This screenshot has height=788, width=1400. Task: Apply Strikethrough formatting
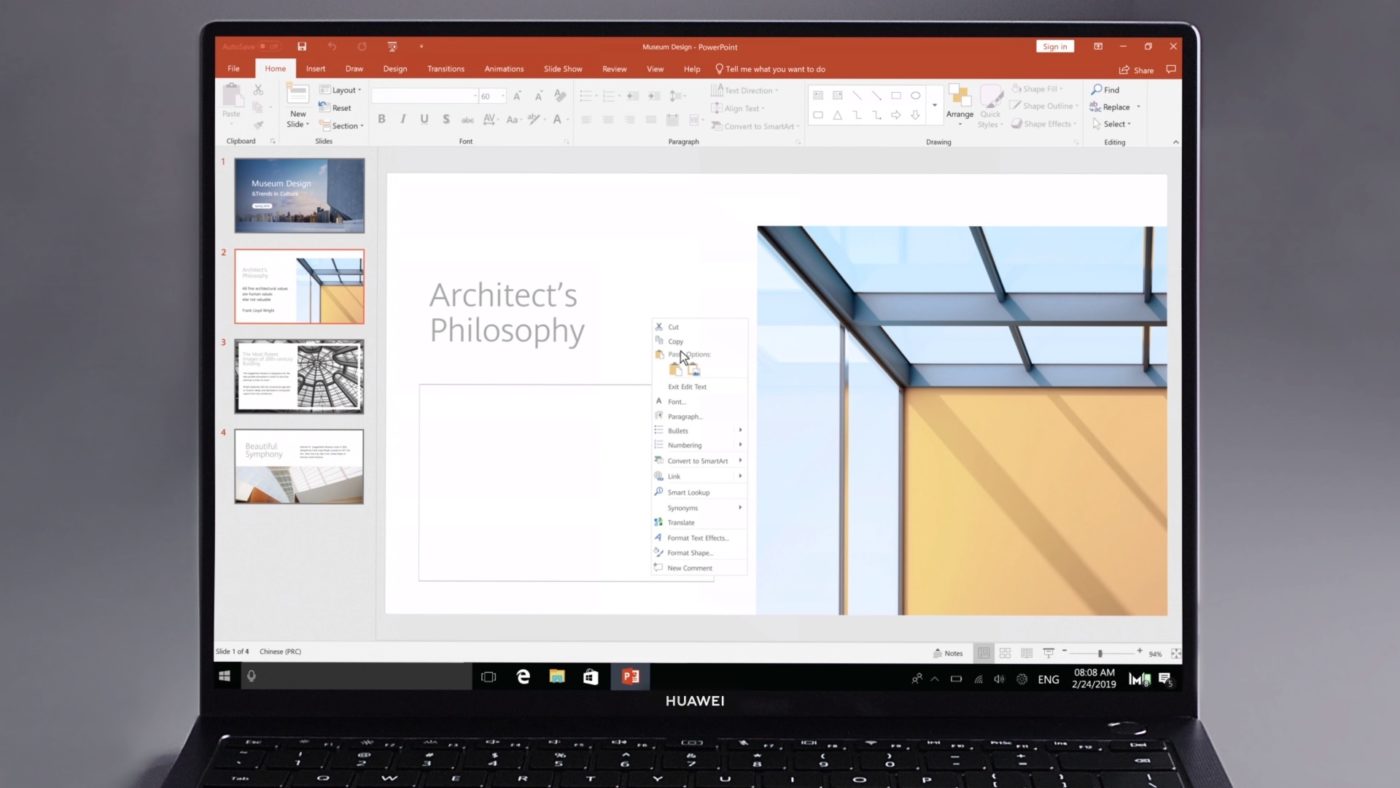pos(467,119)
